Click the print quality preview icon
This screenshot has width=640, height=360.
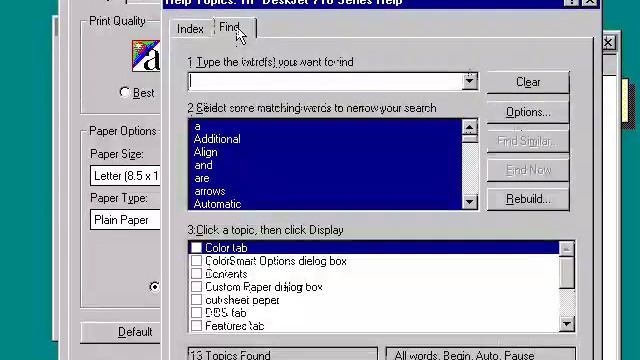(x=146, y=56)
